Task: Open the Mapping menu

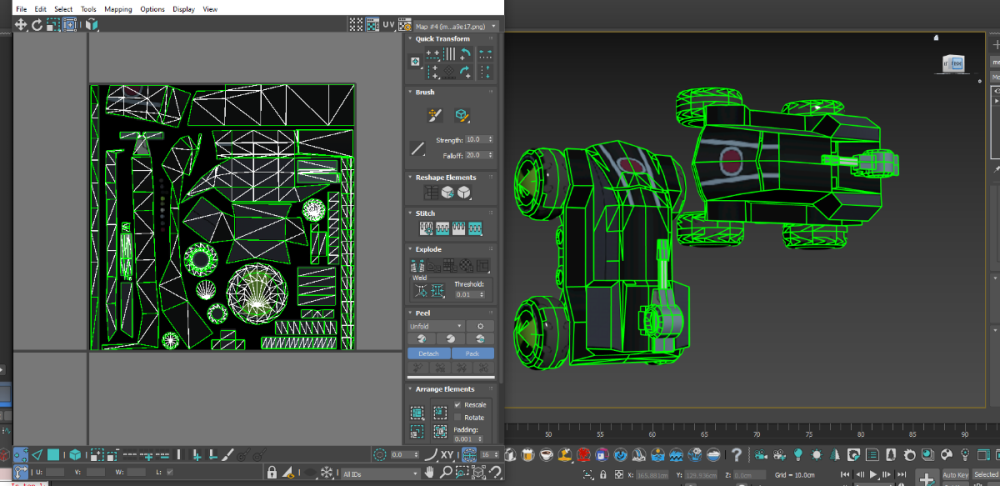Action: click(x=118, y=9)
